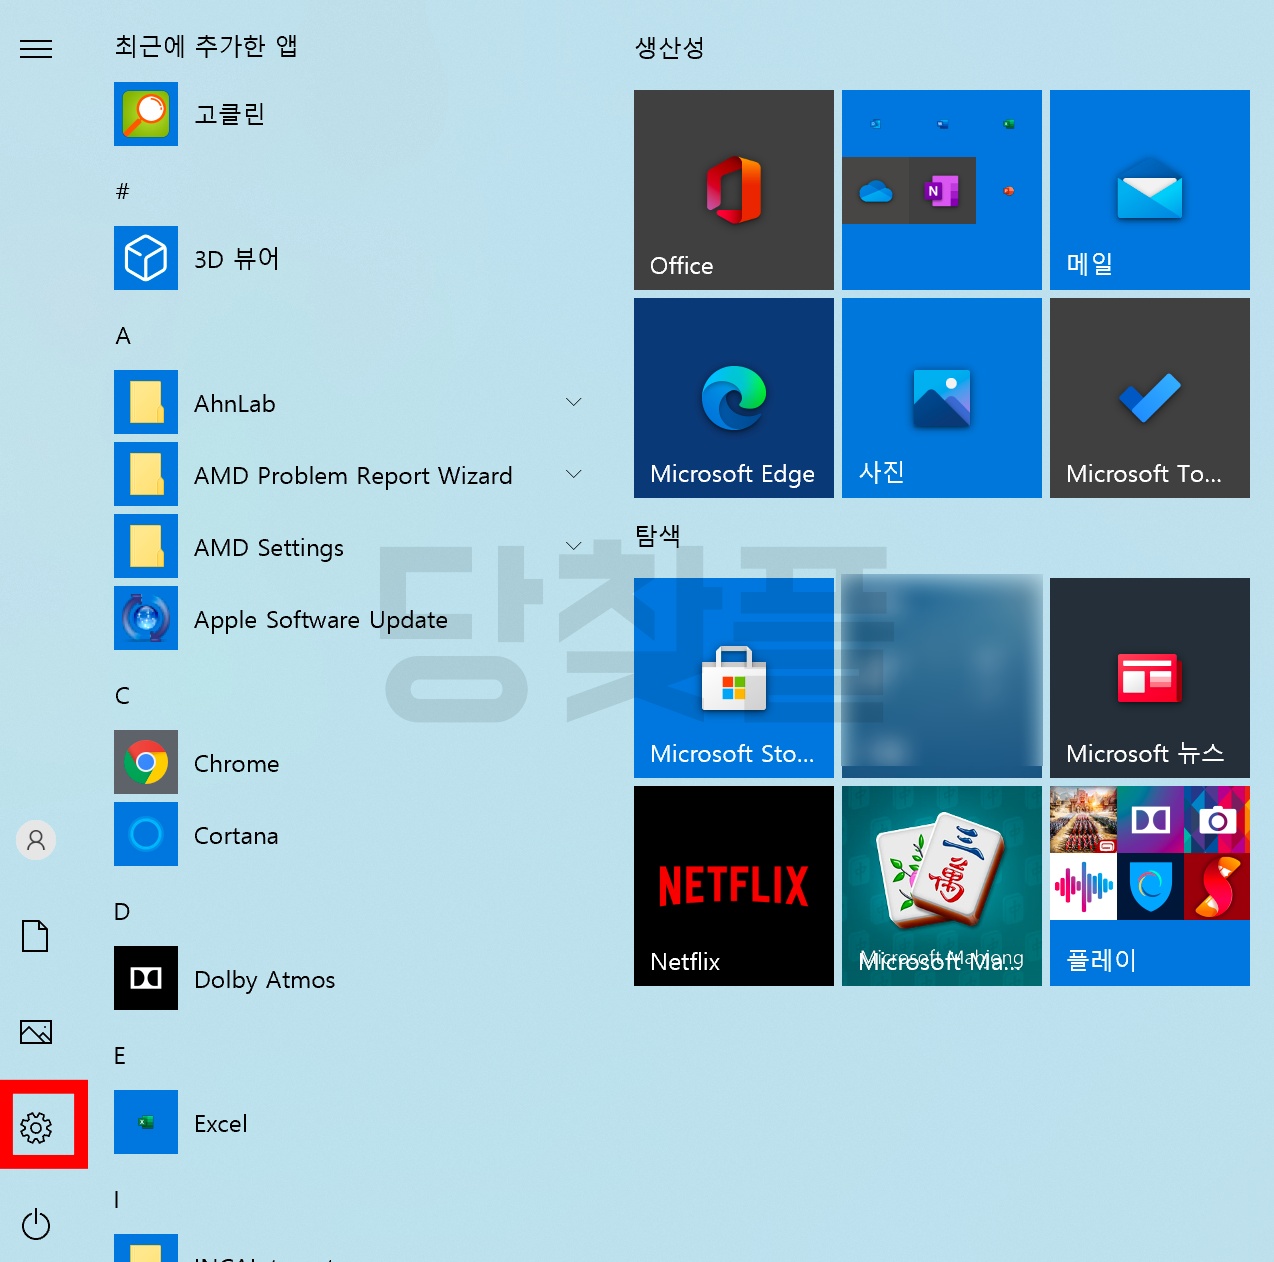Click the letter I group header
The width and height of the screenshot is (1274, 1262).
(117, 1200)
